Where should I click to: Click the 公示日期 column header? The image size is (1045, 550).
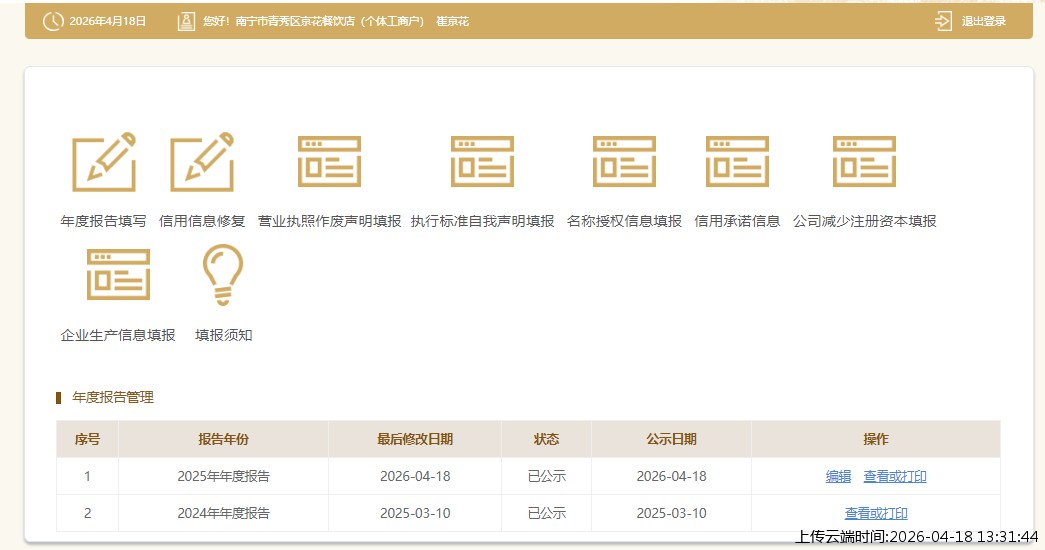671,439
